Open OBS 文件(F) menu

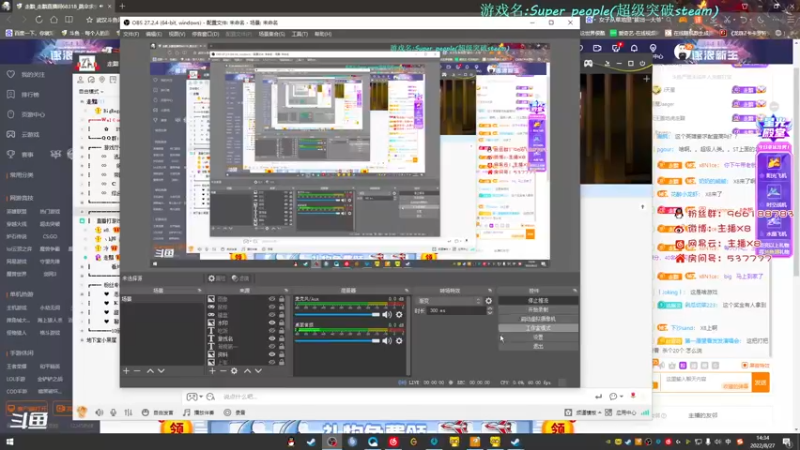click(131, 34)
